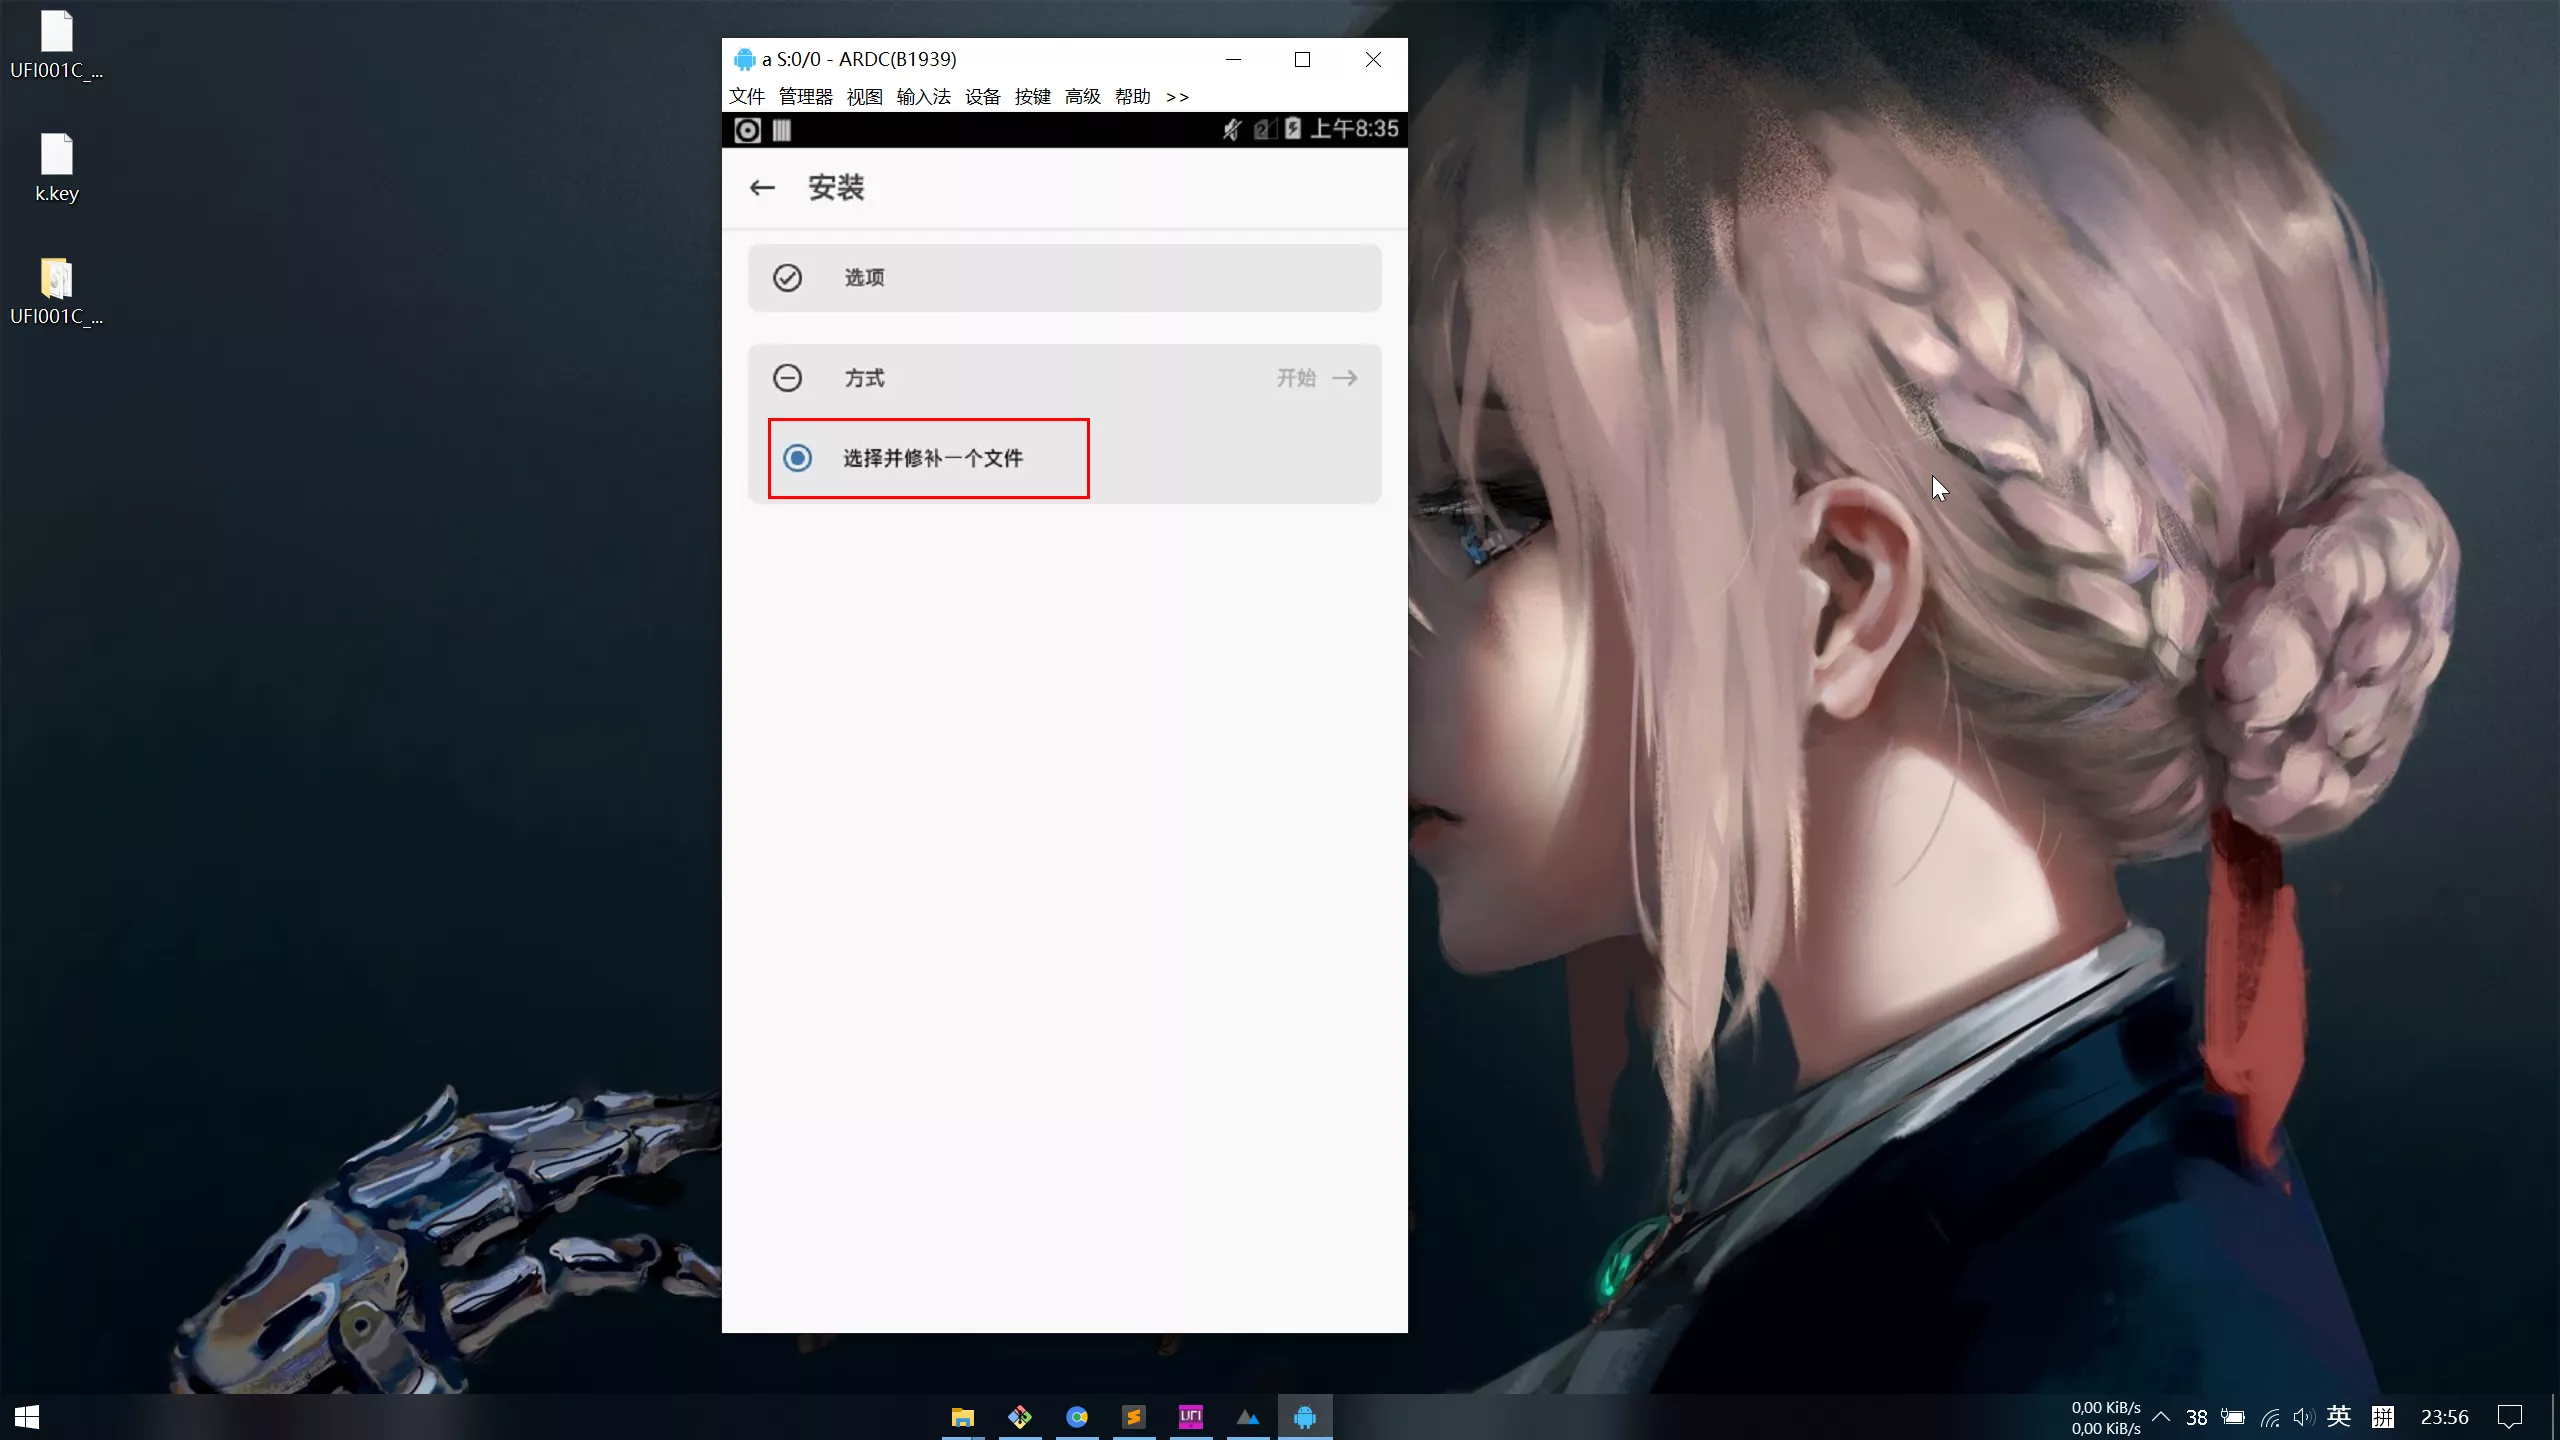The height and width of the screenshot is (1440, 2560).
Task: Open the Windows notification center
Action: 2509,1417
